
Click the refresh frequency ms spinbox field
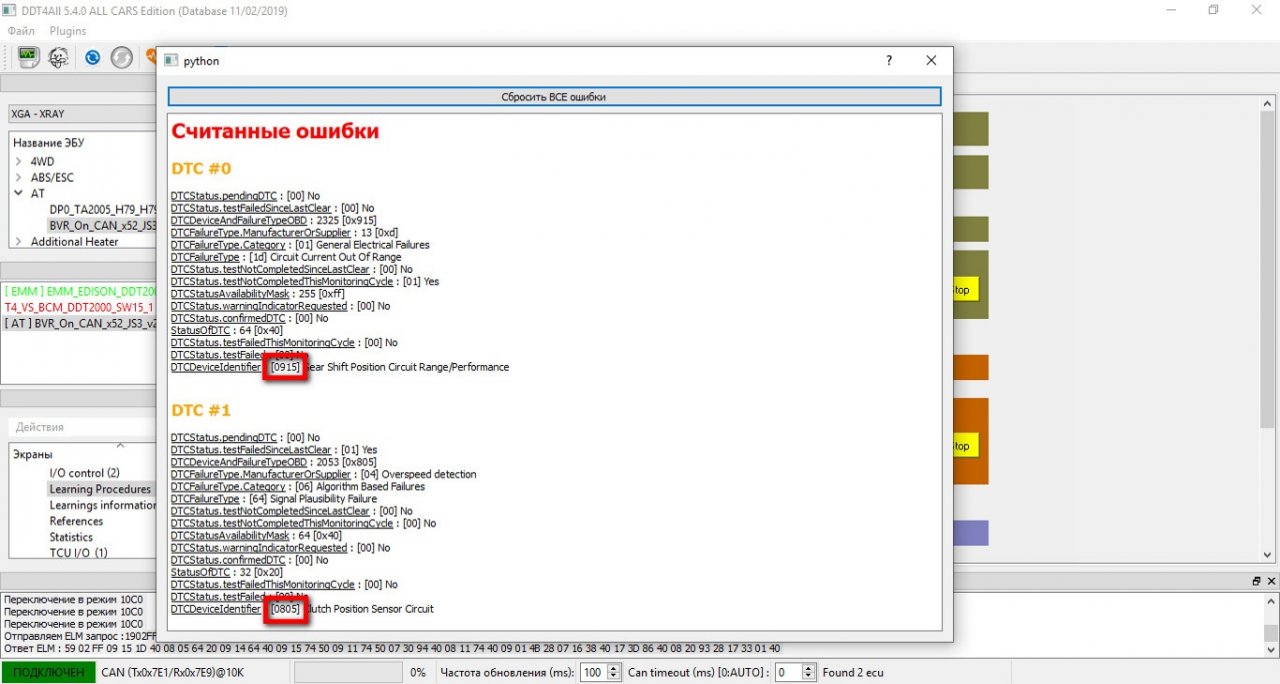(593, 672)
